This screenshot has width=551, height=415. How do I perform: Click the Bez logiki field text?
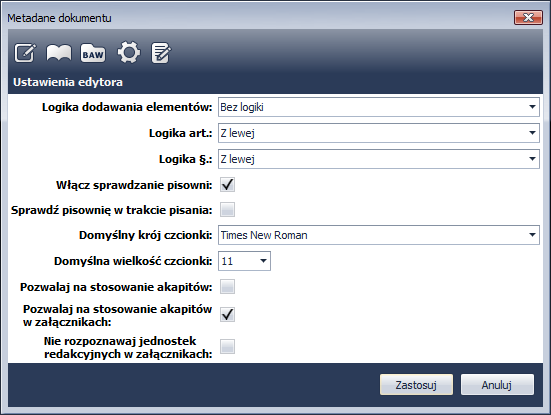(x=242, y=107)
